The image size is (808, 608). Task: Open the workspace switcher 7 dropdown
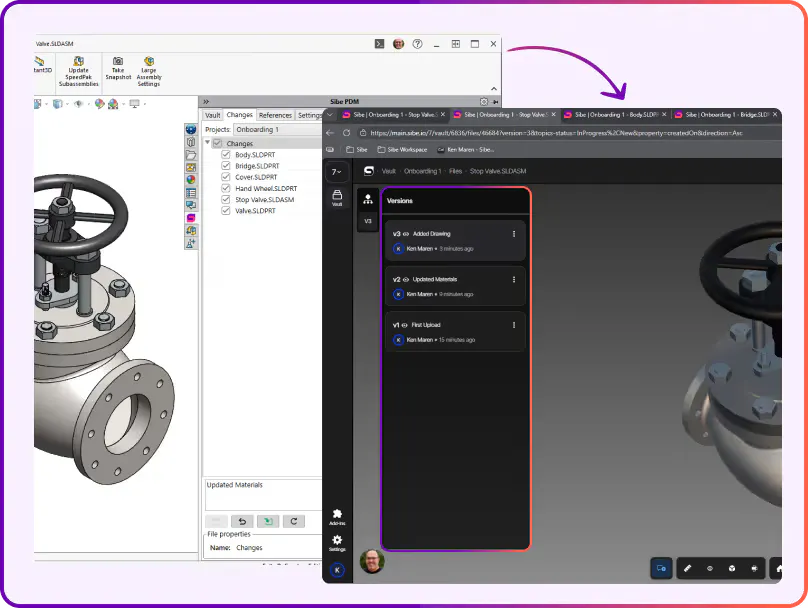tap(336, 172)
